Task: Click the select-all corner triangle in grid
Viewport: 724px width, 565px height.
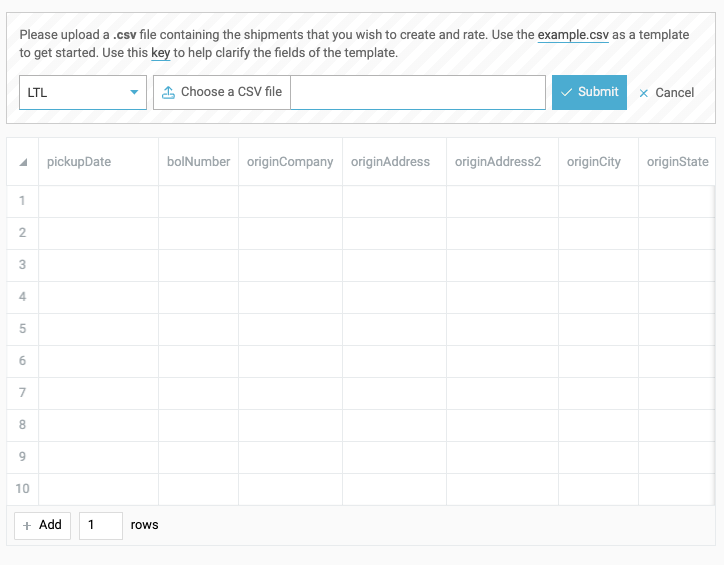Action: click(x=23, y=162)
